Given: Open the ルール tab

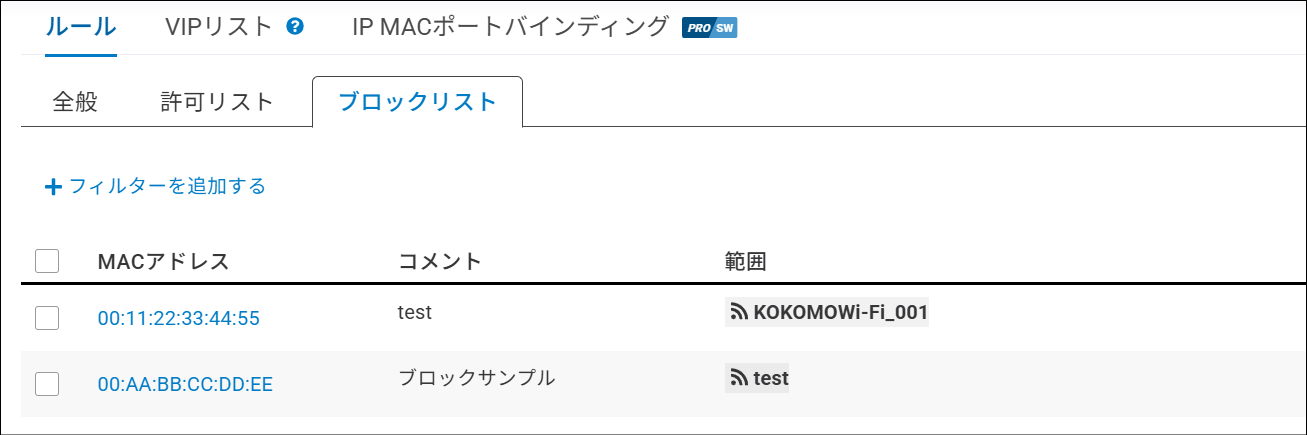Looking at the screenshot, I should [x=81, y=27].
